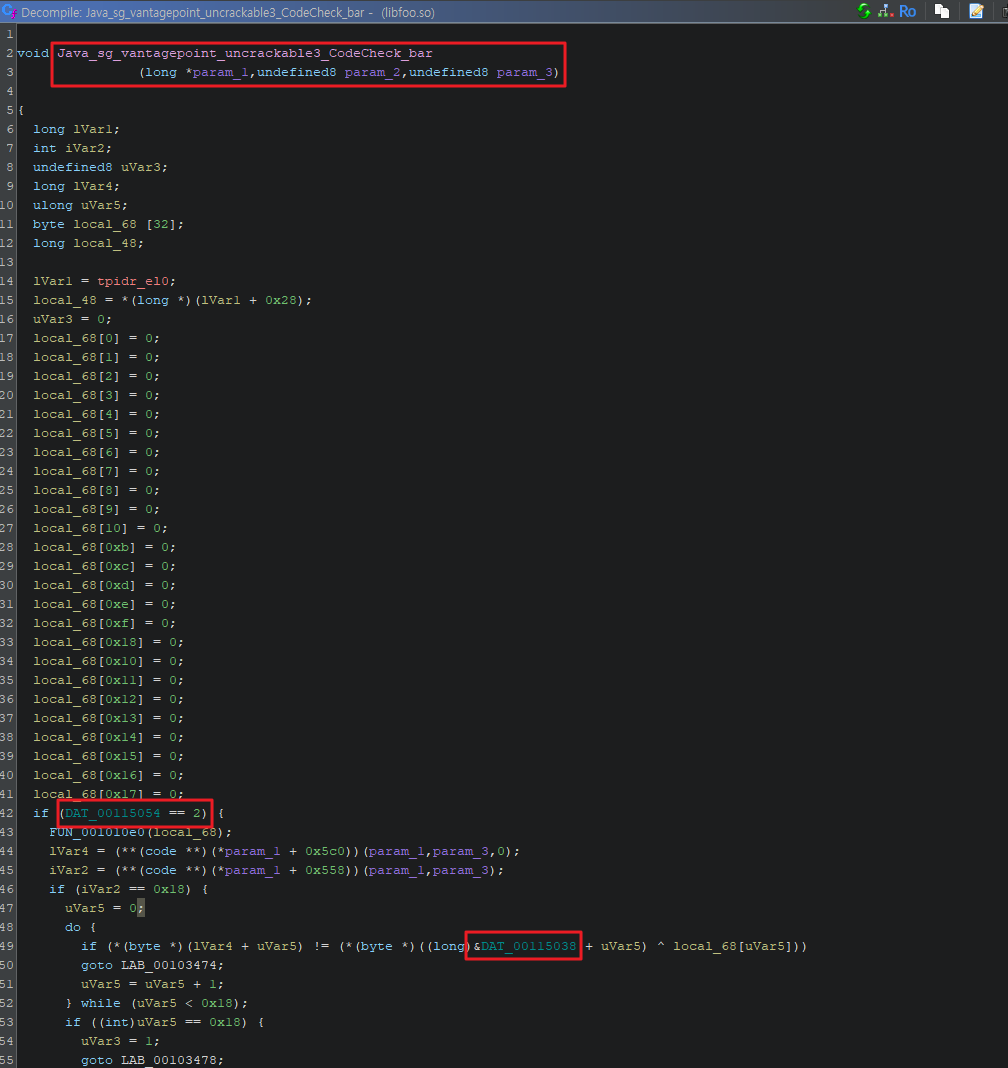Click 'uVar5' in 'ulong uVar5;' declaration
The width and height of the screenshot is (1008, 1068).
point(101,206)
